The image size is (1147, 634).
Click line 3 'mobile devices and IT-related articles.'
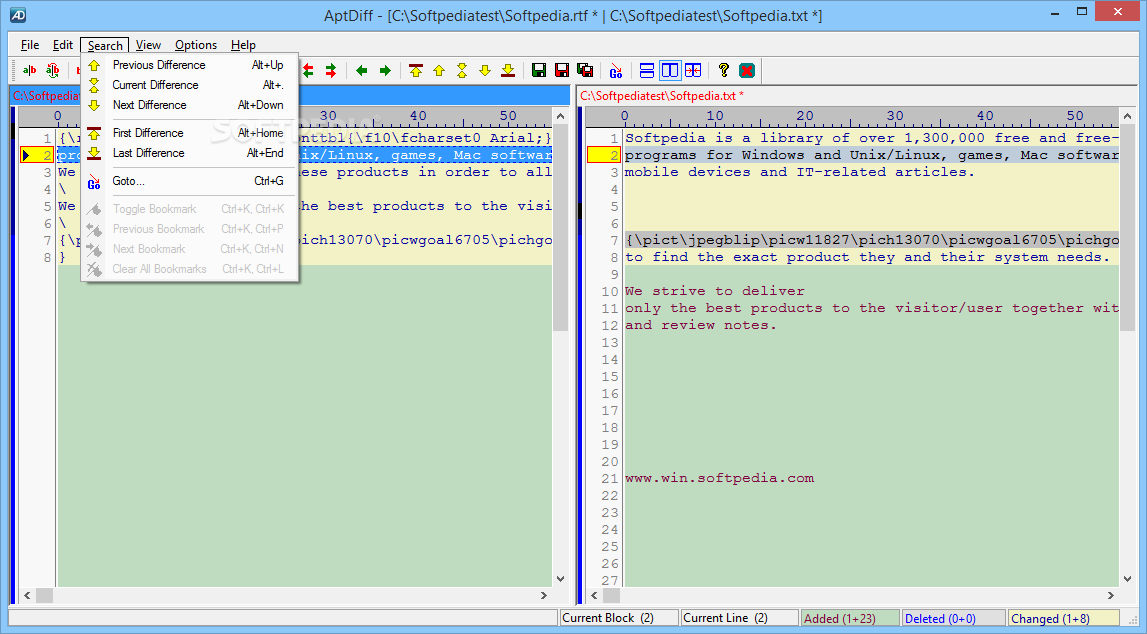tap(800, 172)
